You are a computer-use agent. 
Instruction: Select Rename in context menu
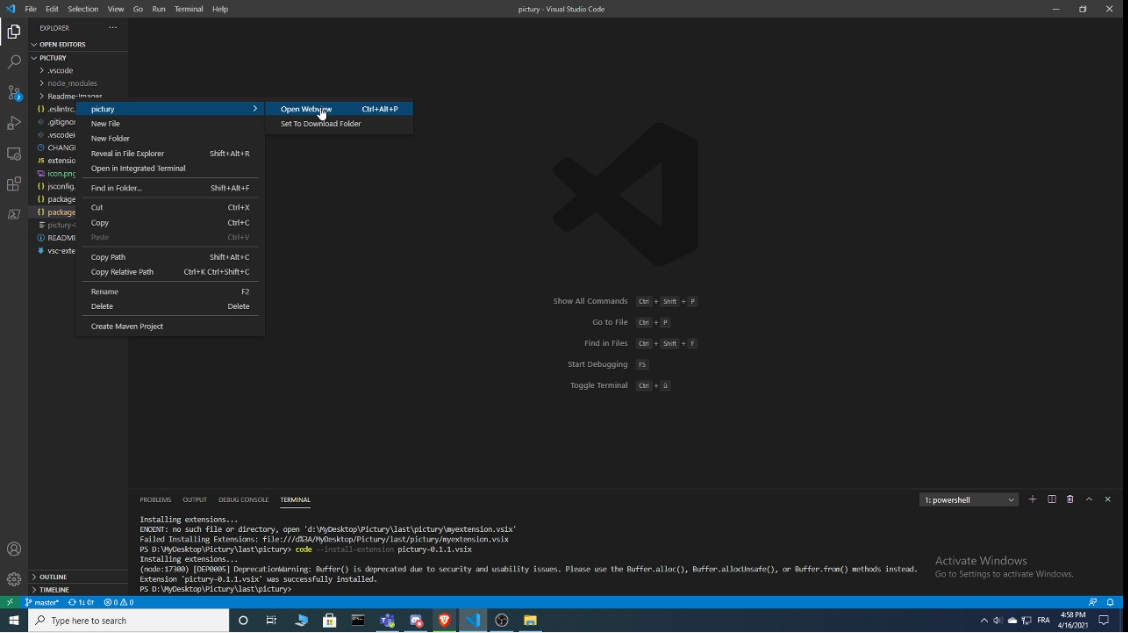click(x=170, y=291)
